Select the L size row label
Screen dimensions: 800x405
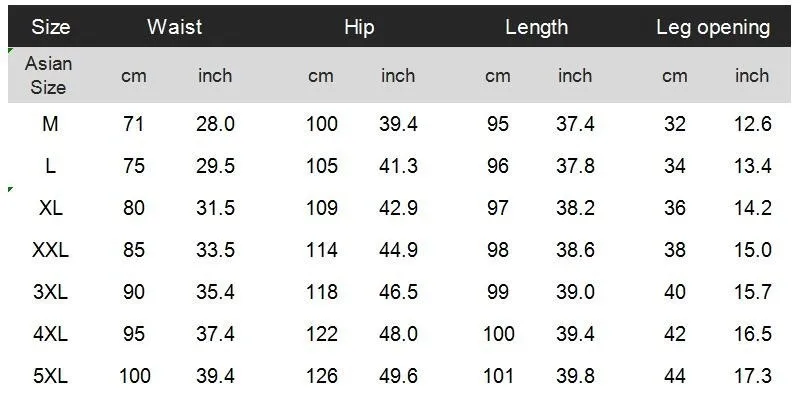tap(50, 167)
